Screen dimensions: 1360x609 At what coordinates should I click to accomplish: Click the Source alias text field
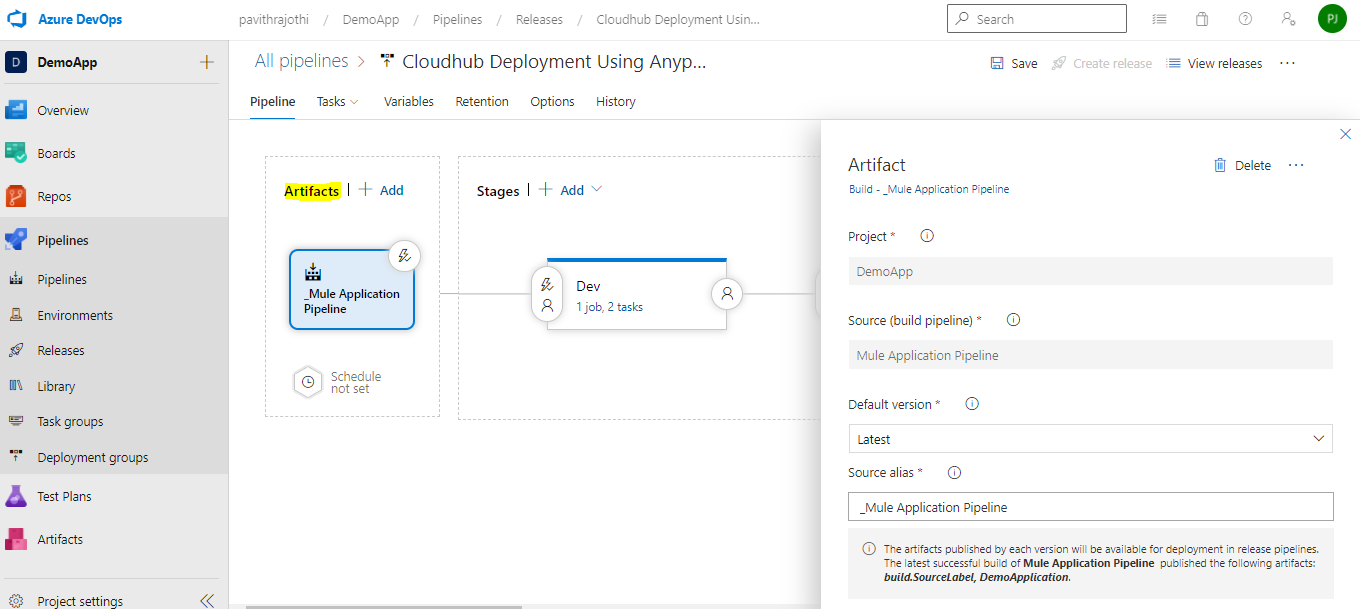(1090, 507)
